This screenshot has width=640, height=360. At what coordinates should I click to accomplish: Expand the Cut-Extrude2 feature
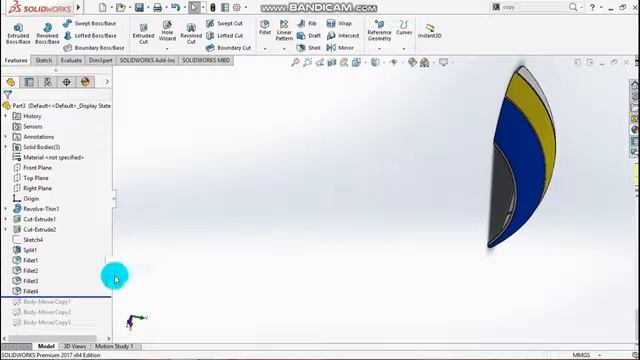tap(6, 229)
